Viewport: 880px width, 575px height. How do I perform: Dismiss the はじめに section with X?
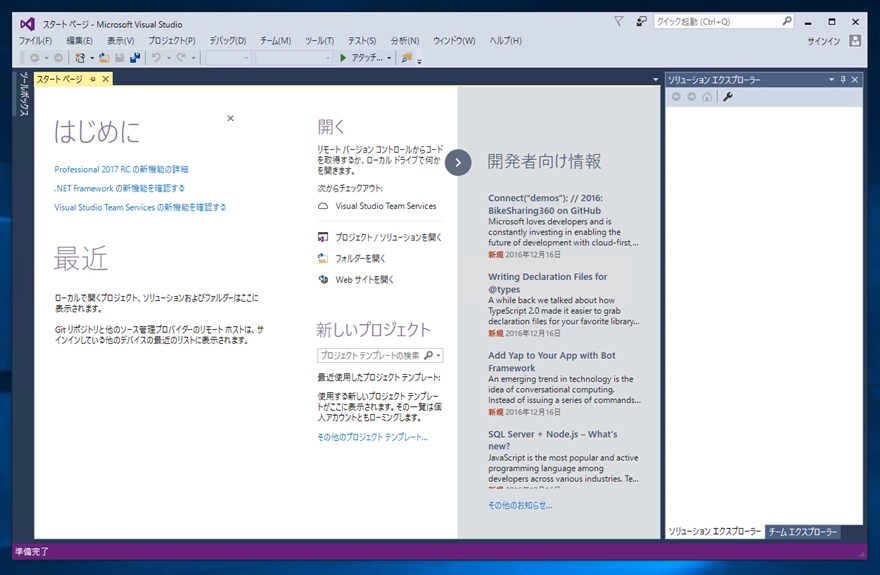(x=230, y=118)
